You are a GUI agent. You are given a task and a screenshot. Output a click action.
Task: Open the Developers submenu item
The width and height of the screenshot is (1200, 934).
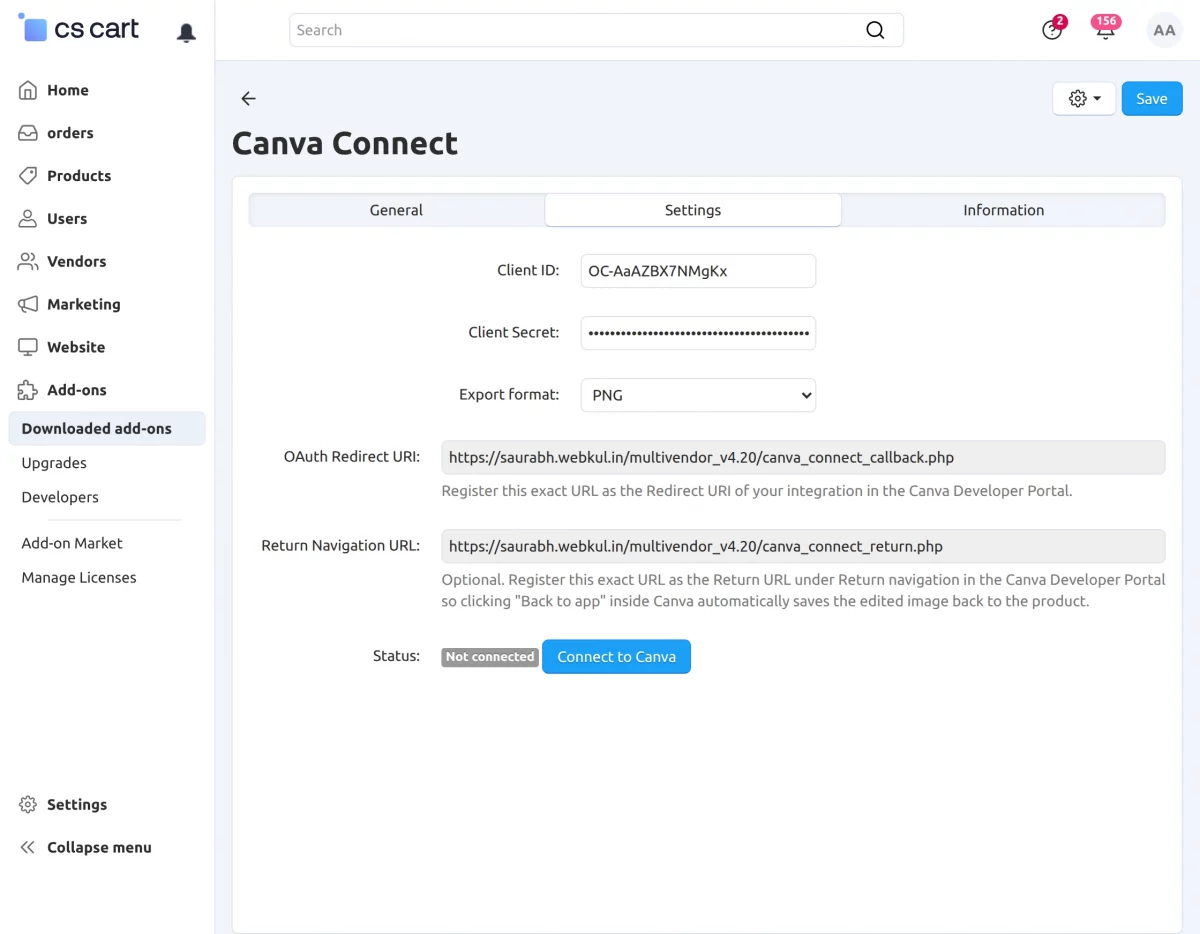click(60, 497)
